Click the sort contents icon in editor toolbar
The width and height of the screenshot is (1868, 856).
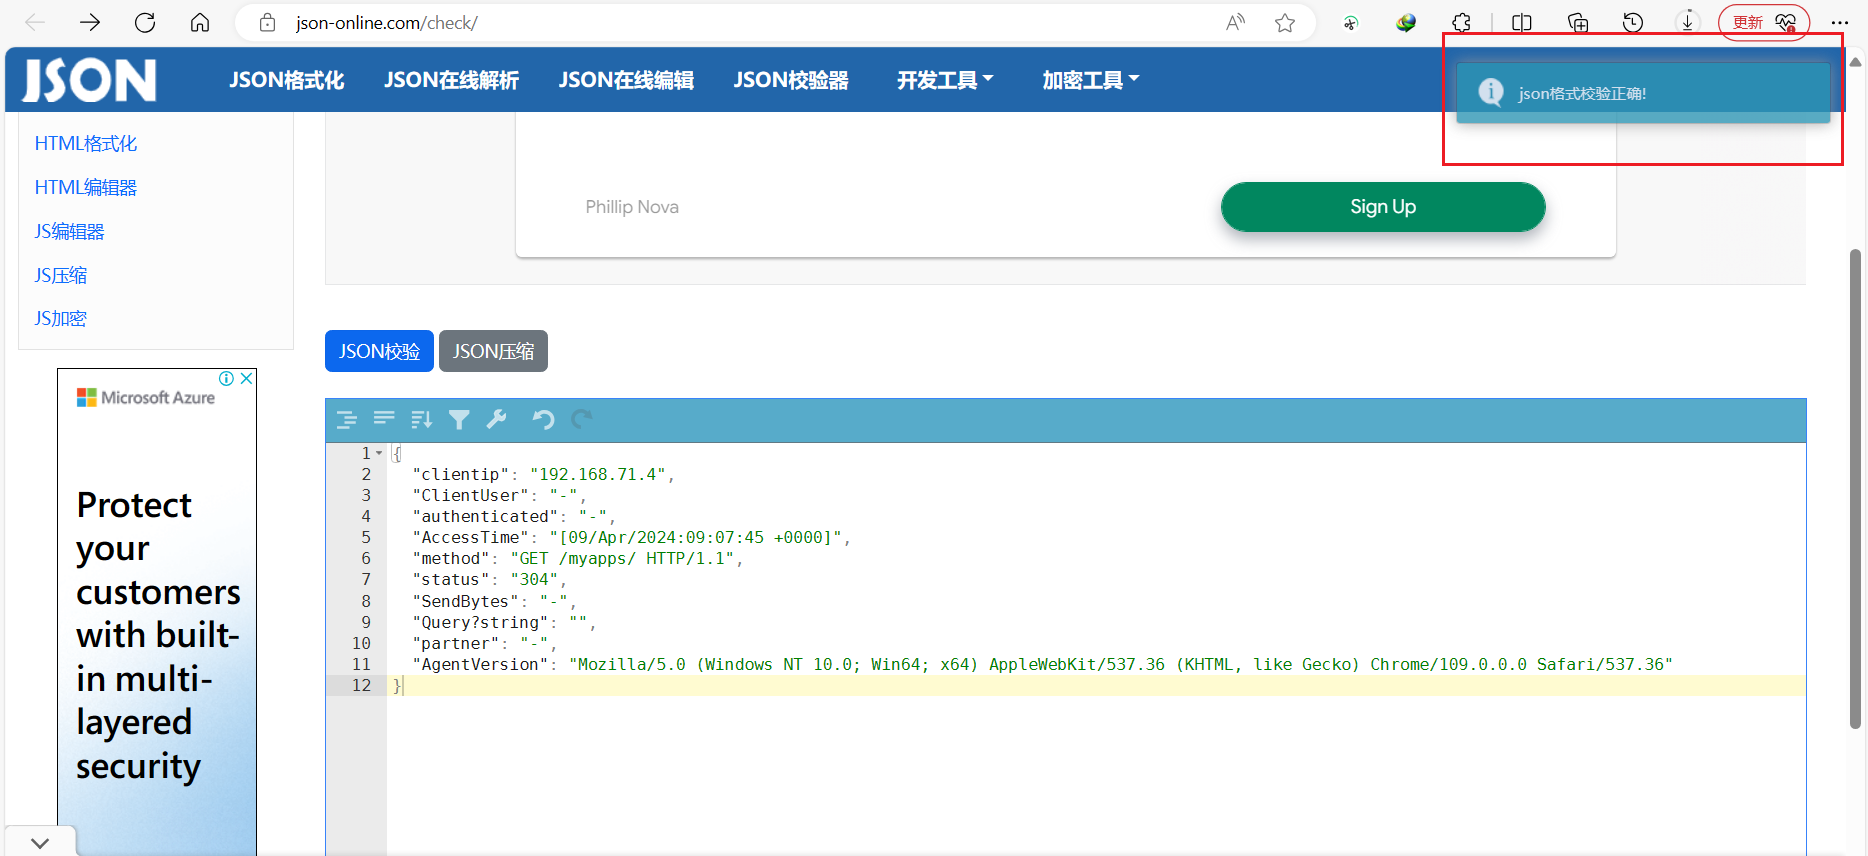point(421,420)
